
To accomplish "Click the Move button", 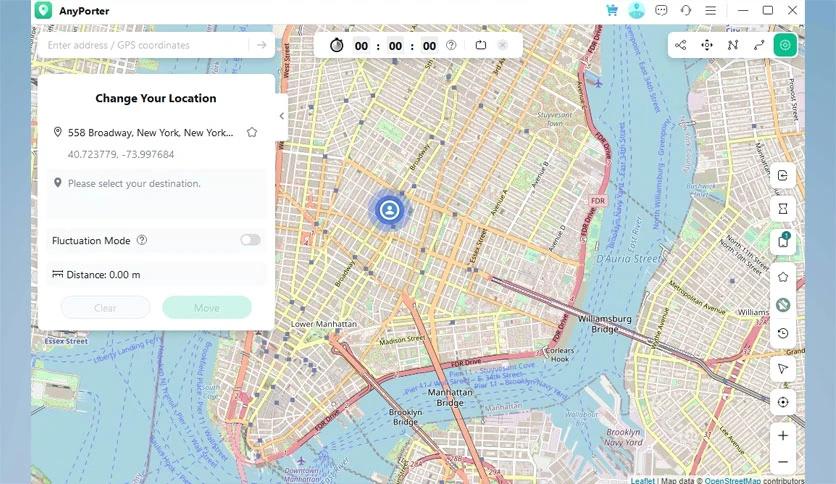I will coord(207,308).
